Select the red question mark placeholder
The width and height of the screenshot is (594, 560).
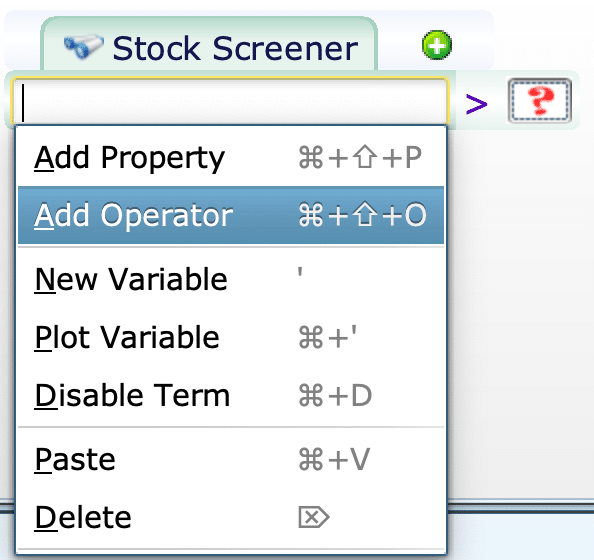pos(539,100)
